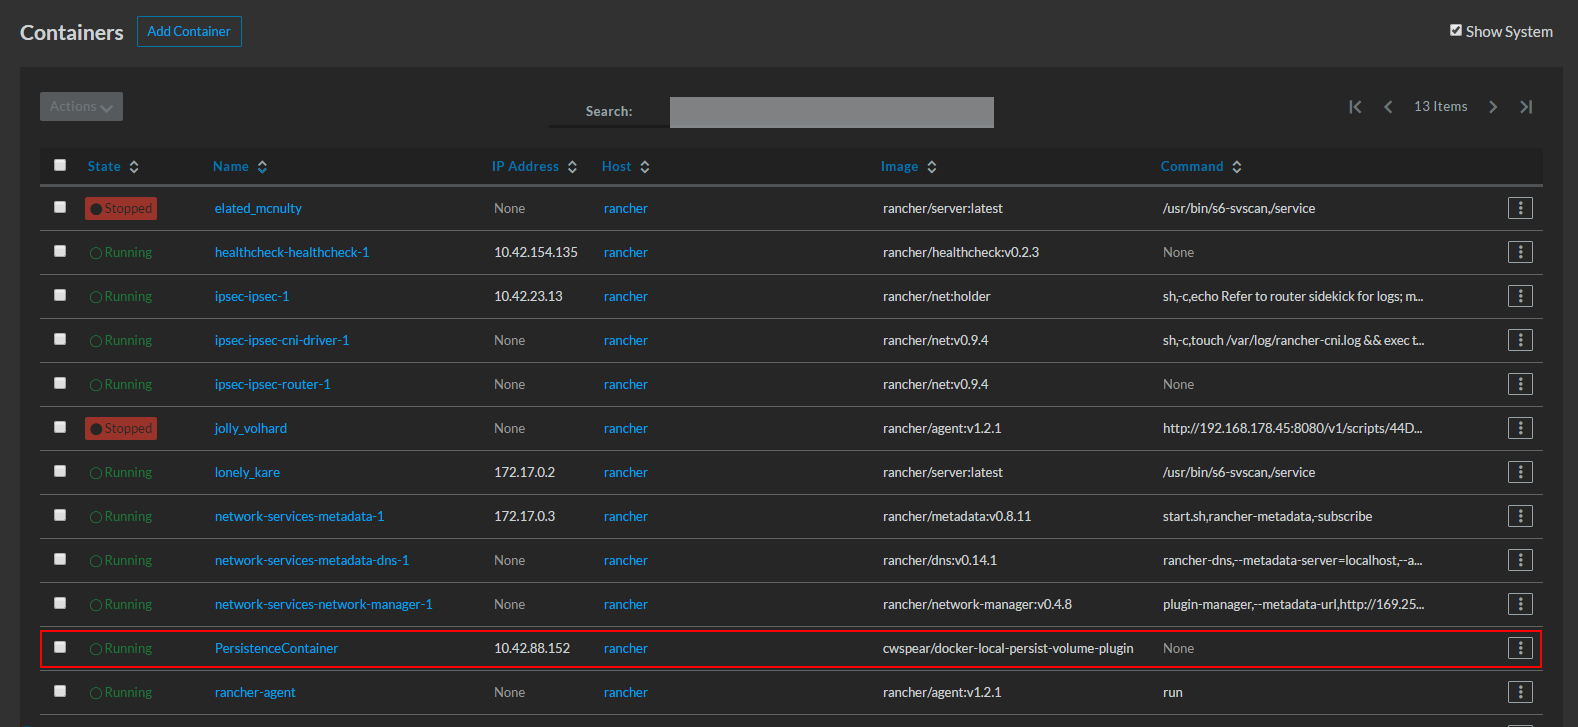Image resolution: width=1578 pixels, height=727 pixels.
Task: Open the lonely_kare container link
Action: pos(247,472)
